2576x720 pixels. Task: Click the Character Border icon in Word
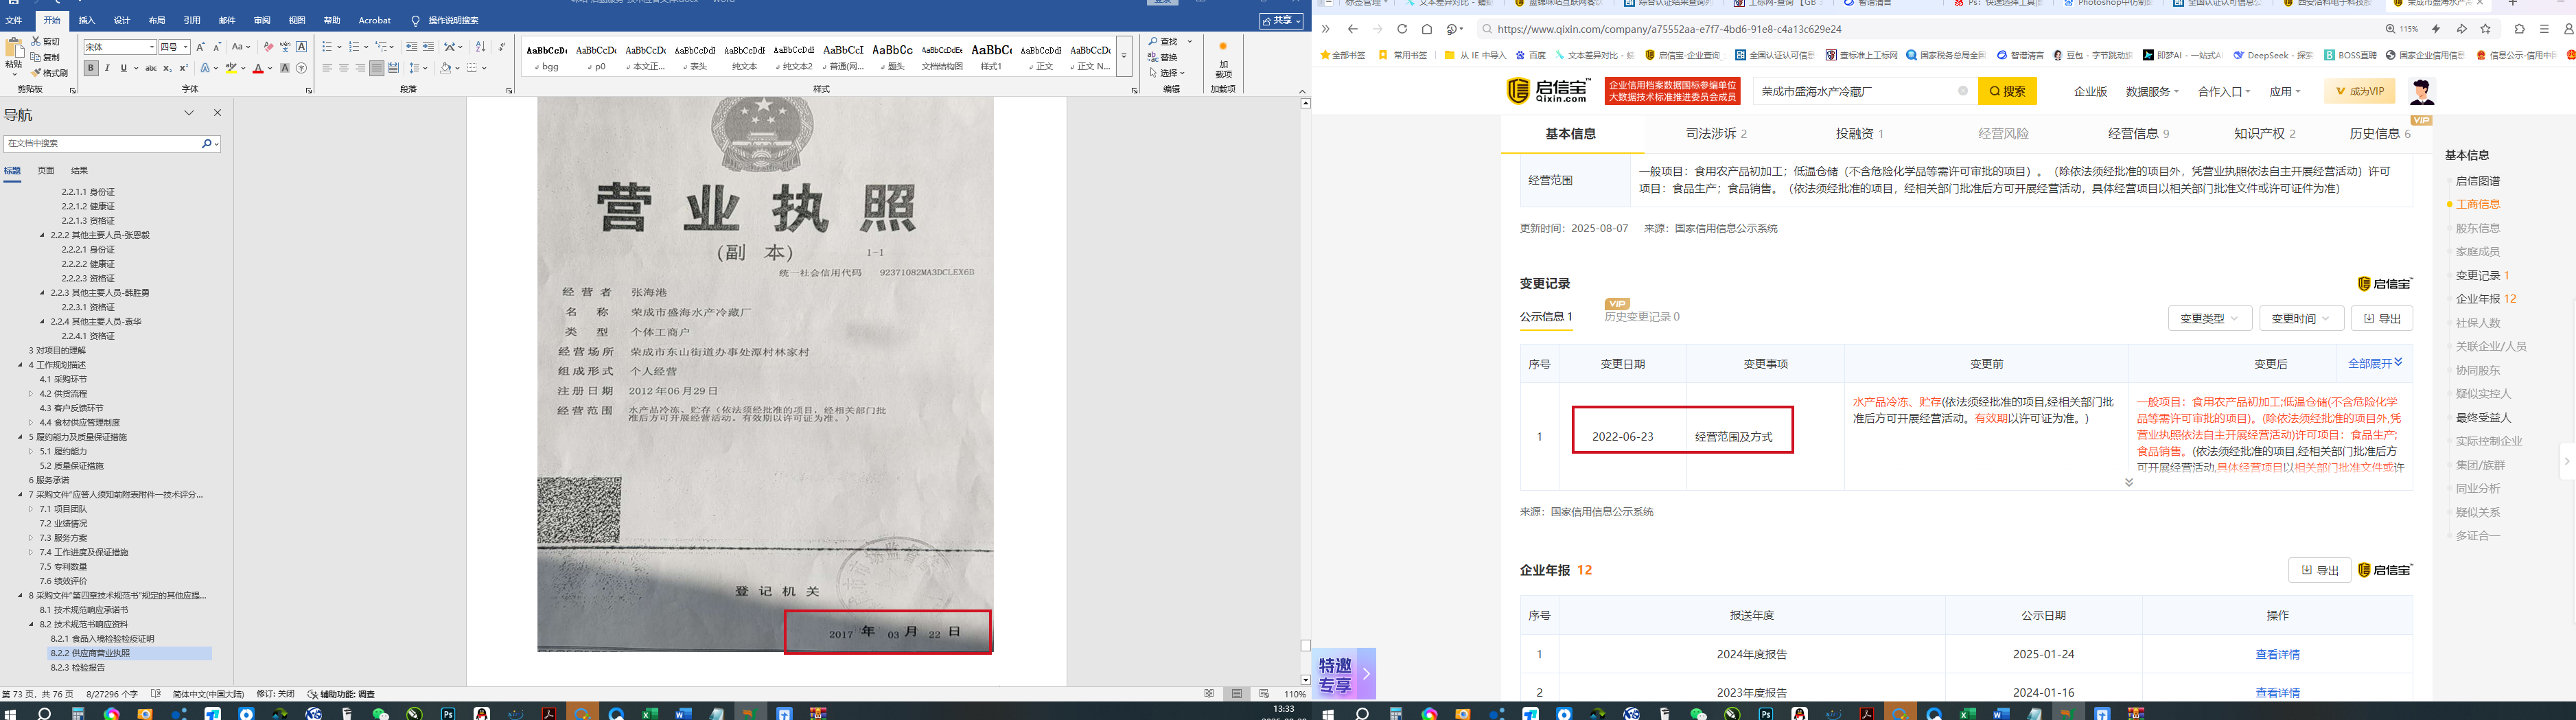pos(301,47)
